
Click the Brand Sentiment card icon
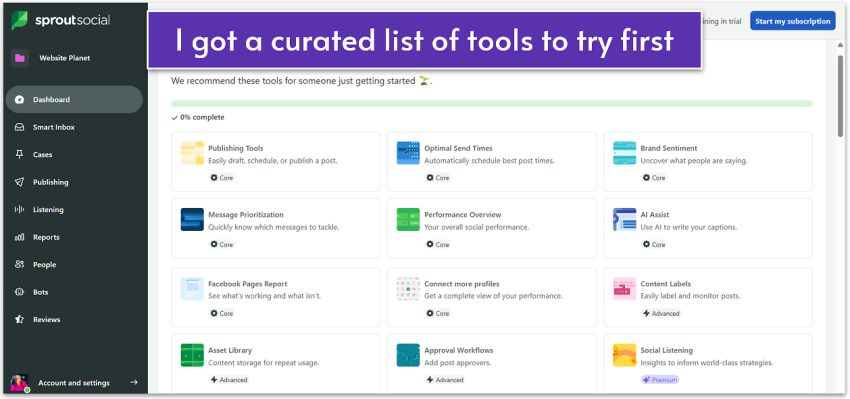click(x=624, y=153)
